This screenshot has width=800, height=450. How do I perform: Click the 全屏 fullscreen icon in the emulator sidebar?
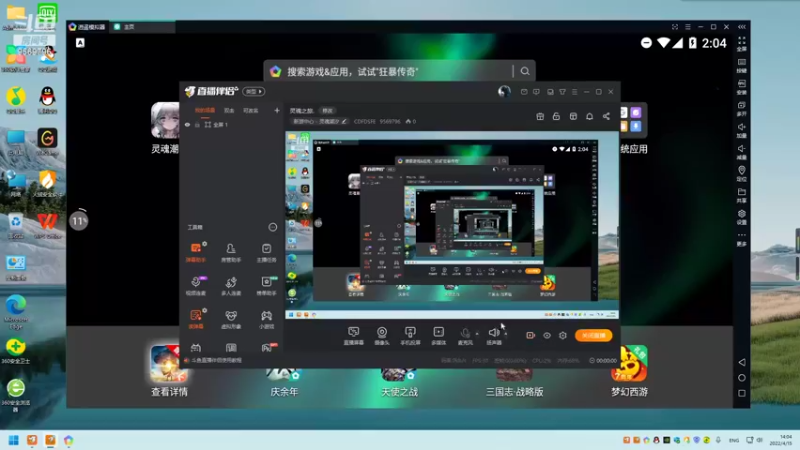point(741,44)
